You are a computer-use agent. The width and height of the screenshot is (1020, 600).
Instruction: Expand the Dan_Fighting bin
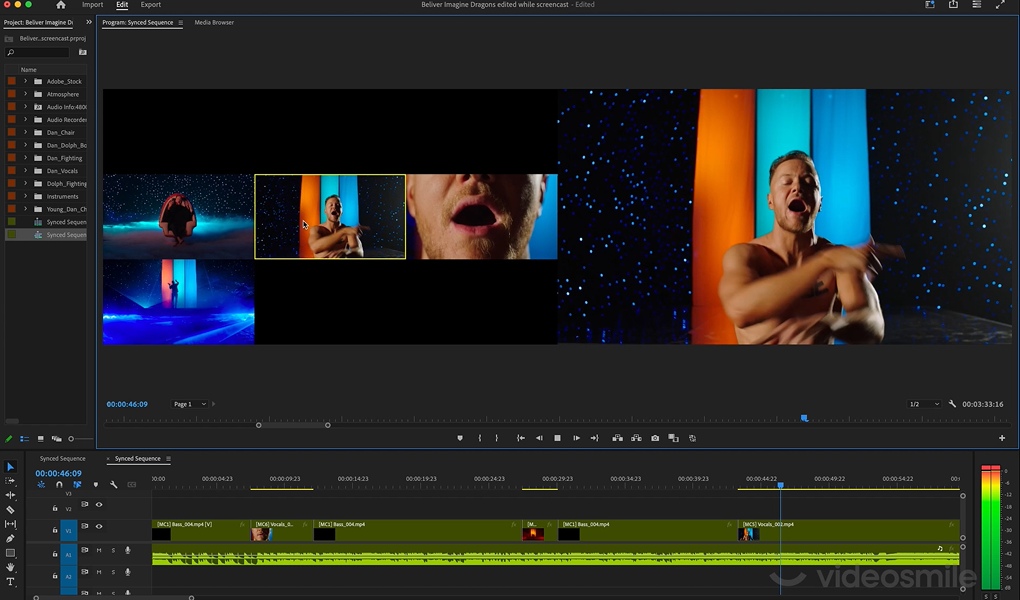tap(25, 158)
